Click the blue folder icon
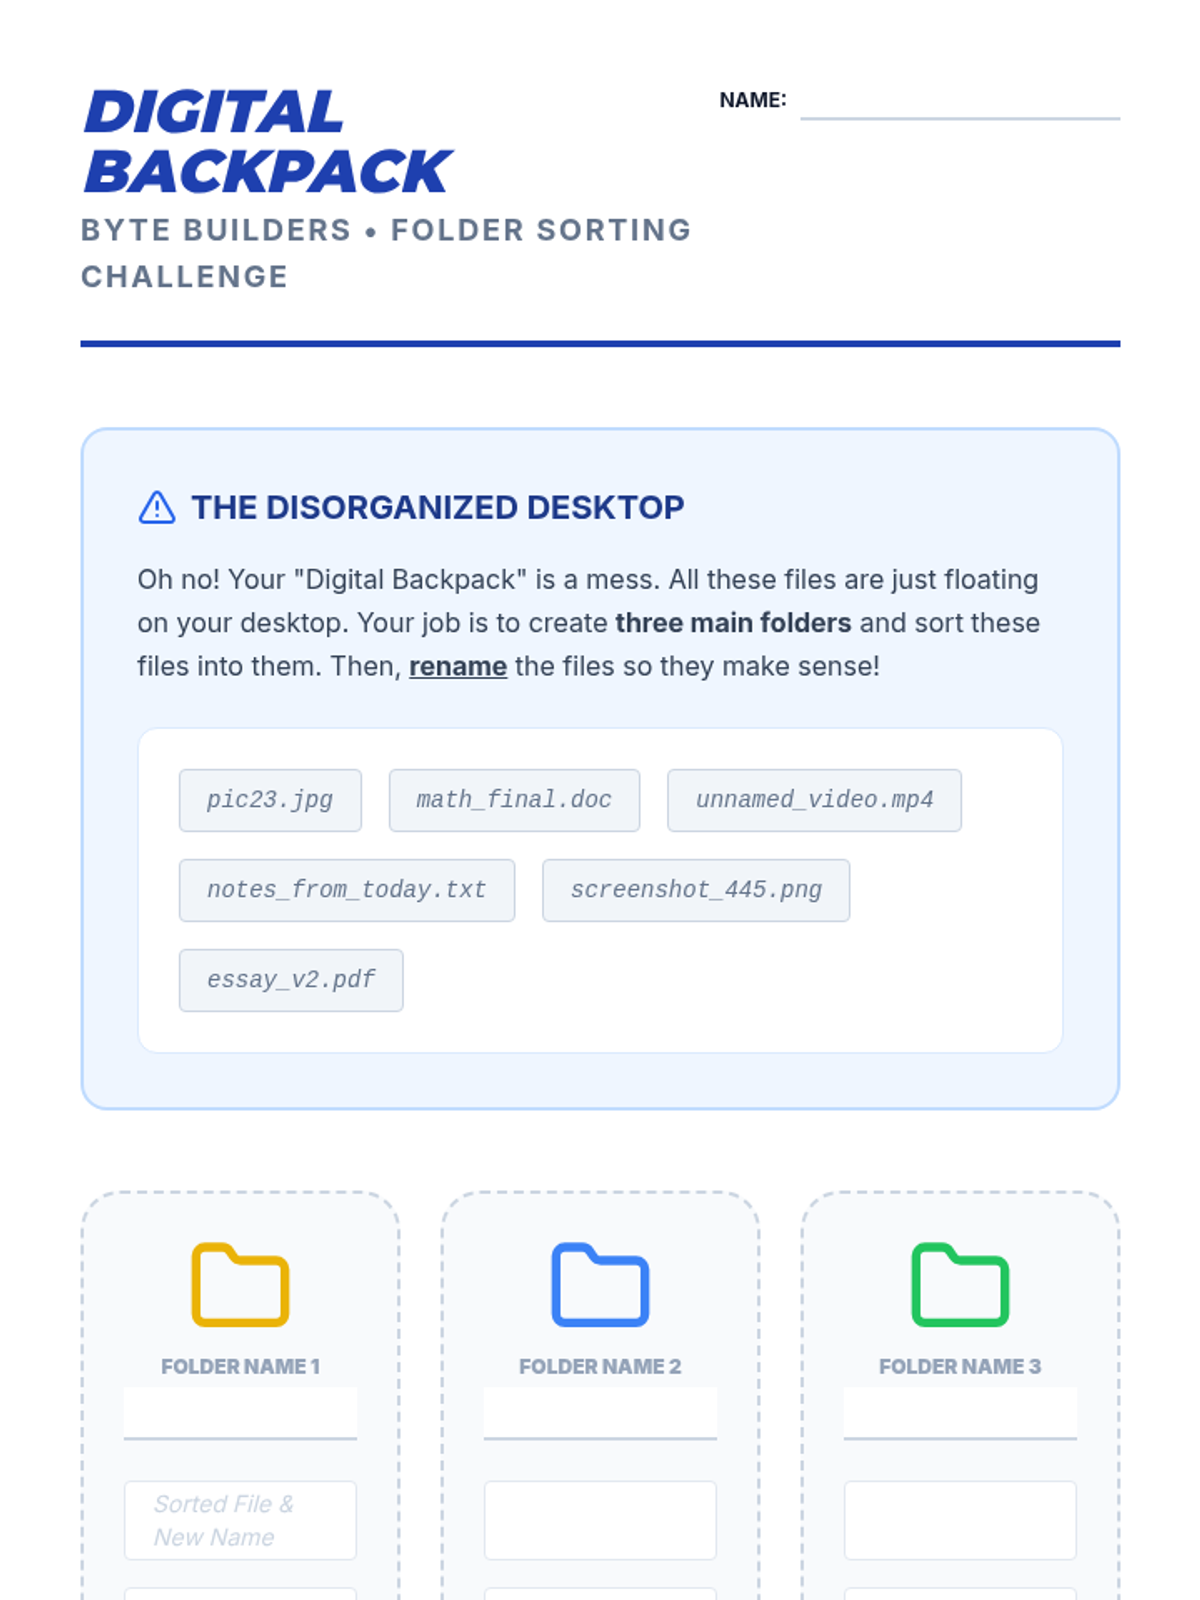This screenshot has width=1200, height=1600. pyautogui.click(x=600, y=1285)
